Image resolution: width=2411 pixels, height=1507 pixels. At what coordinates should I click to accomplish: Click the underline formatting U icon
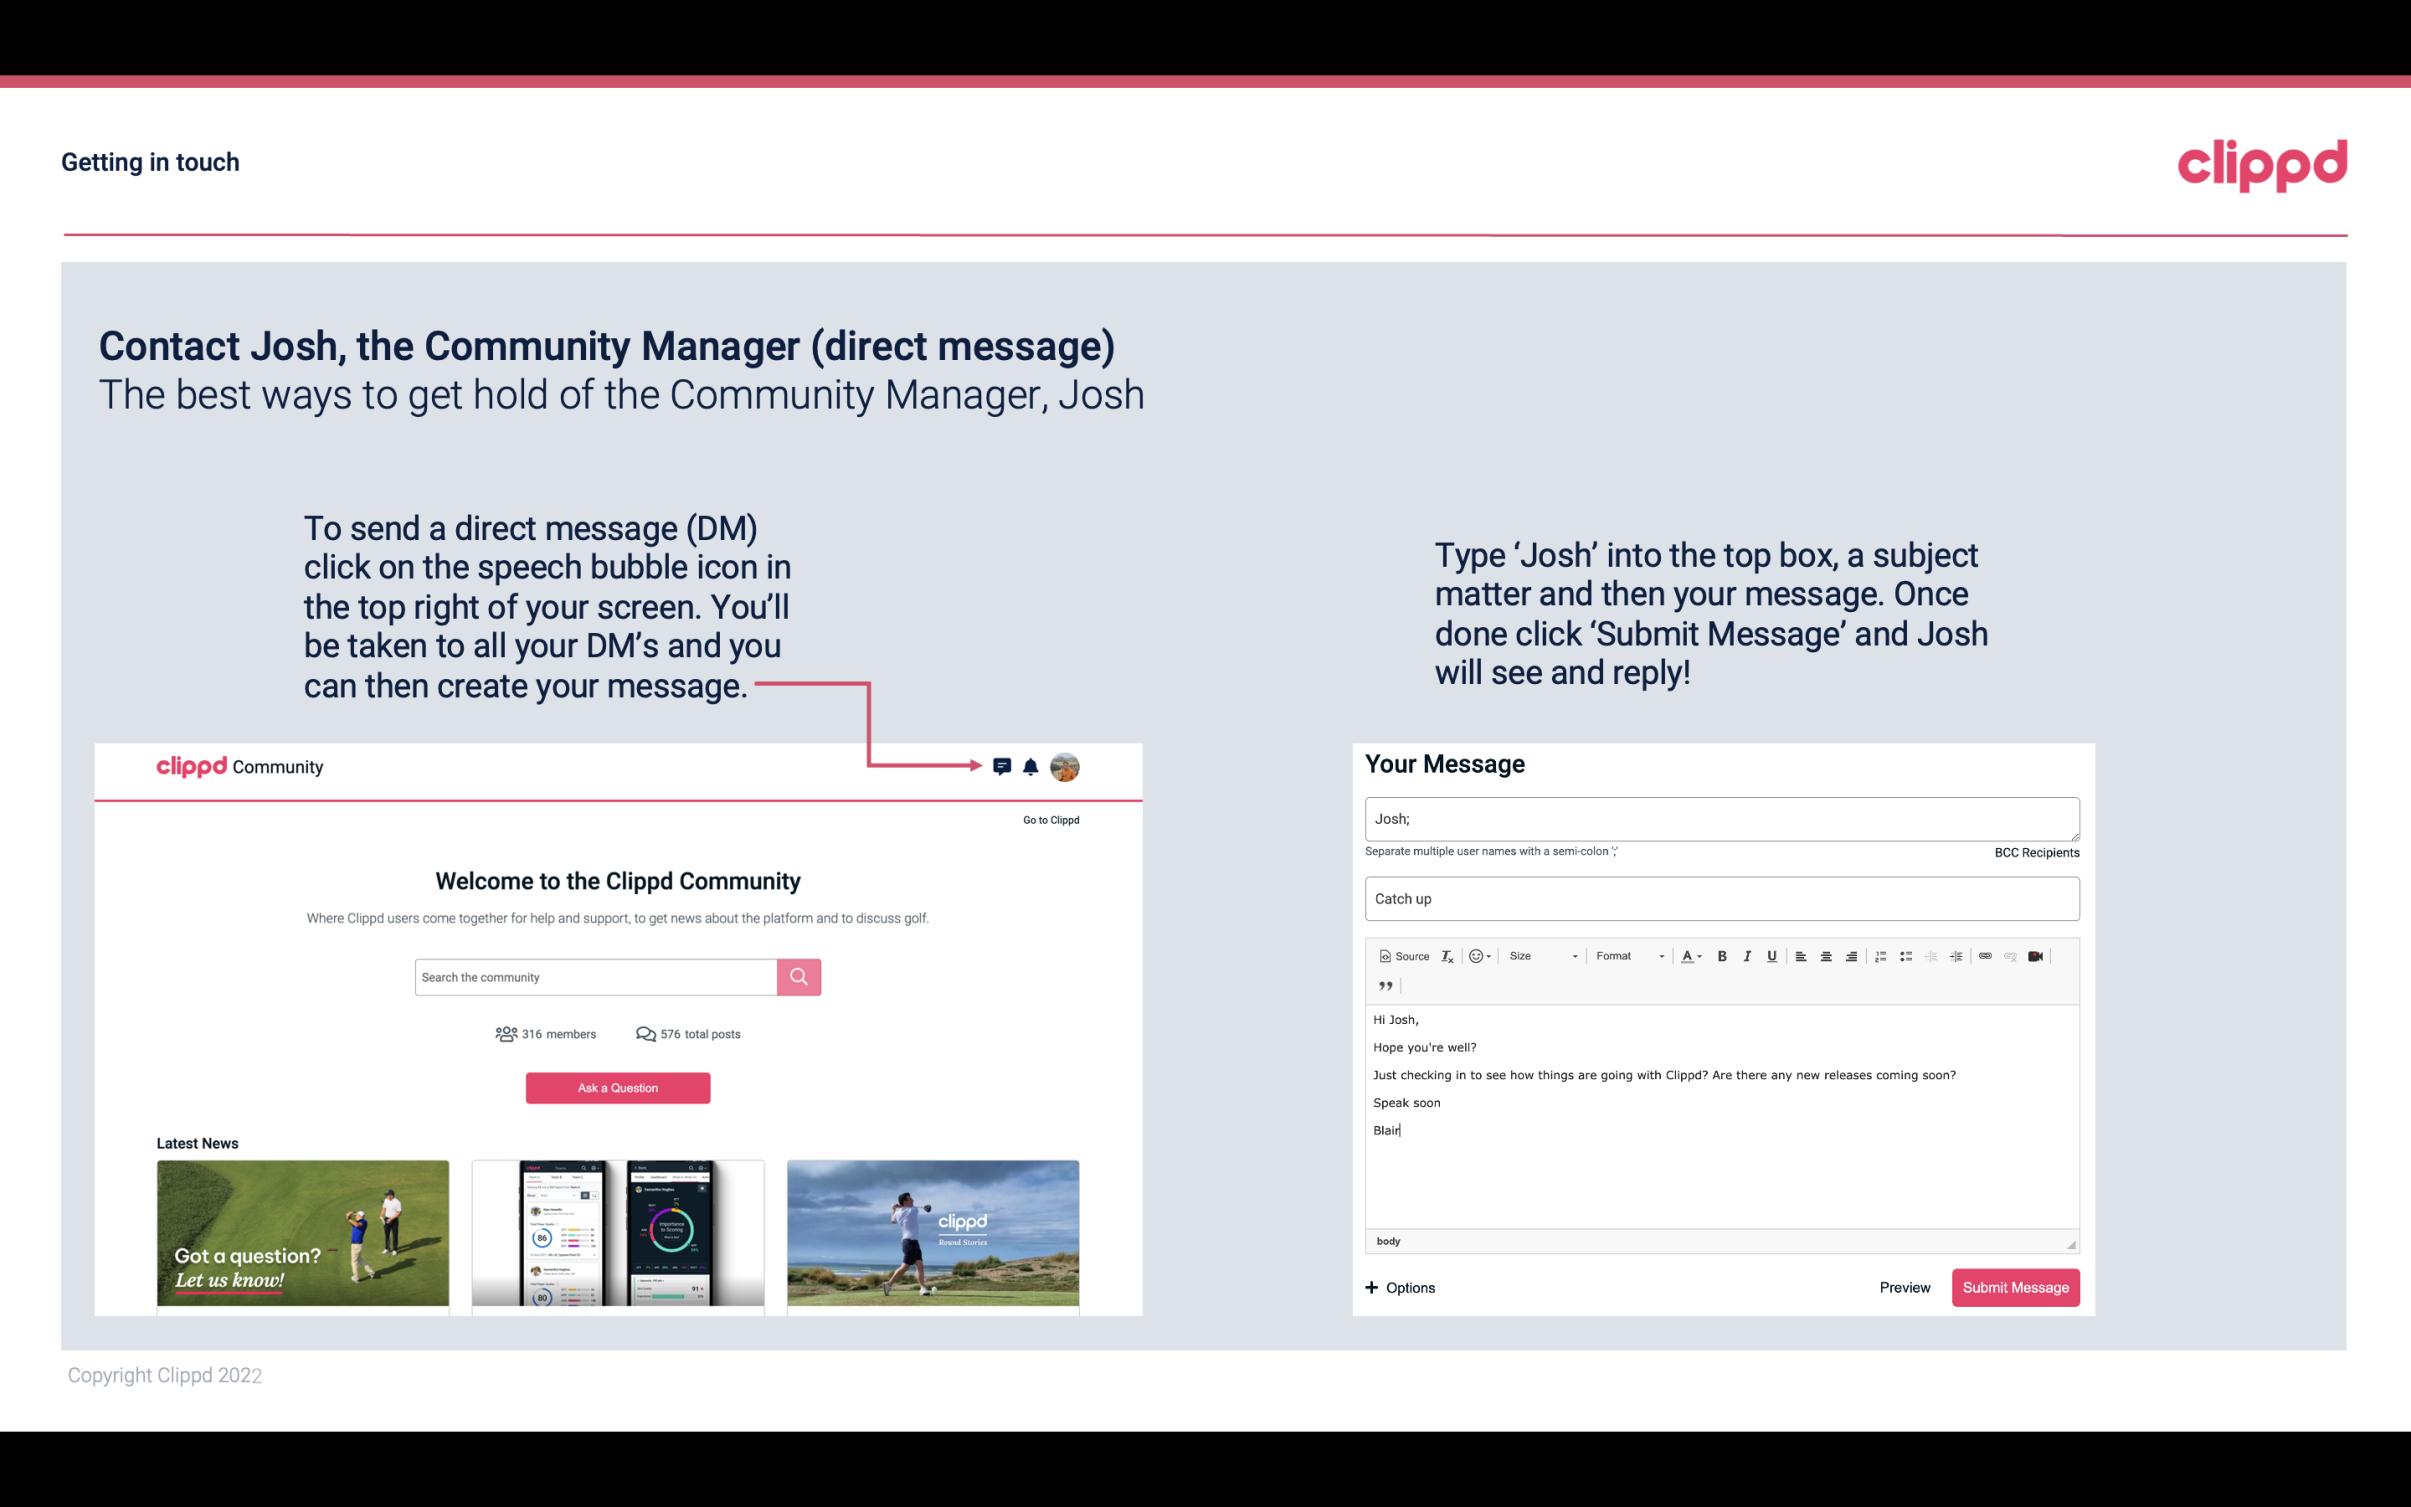coord(1770,955)
